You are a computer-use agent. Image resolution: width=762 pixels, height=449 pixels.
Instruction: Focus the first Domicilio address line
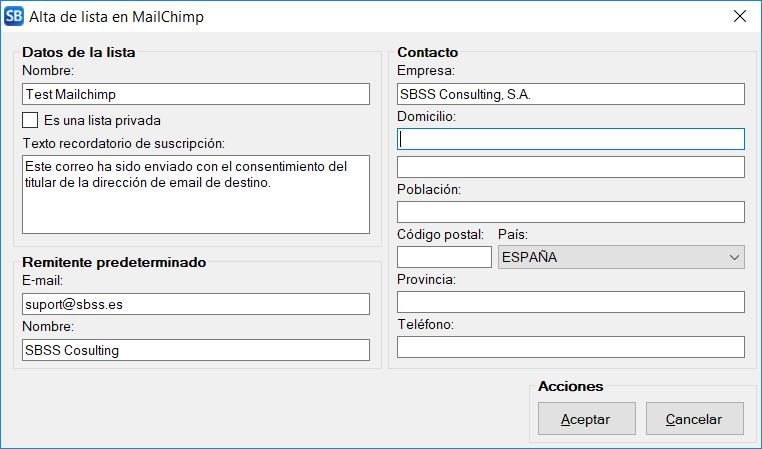[x=570, y=139]
